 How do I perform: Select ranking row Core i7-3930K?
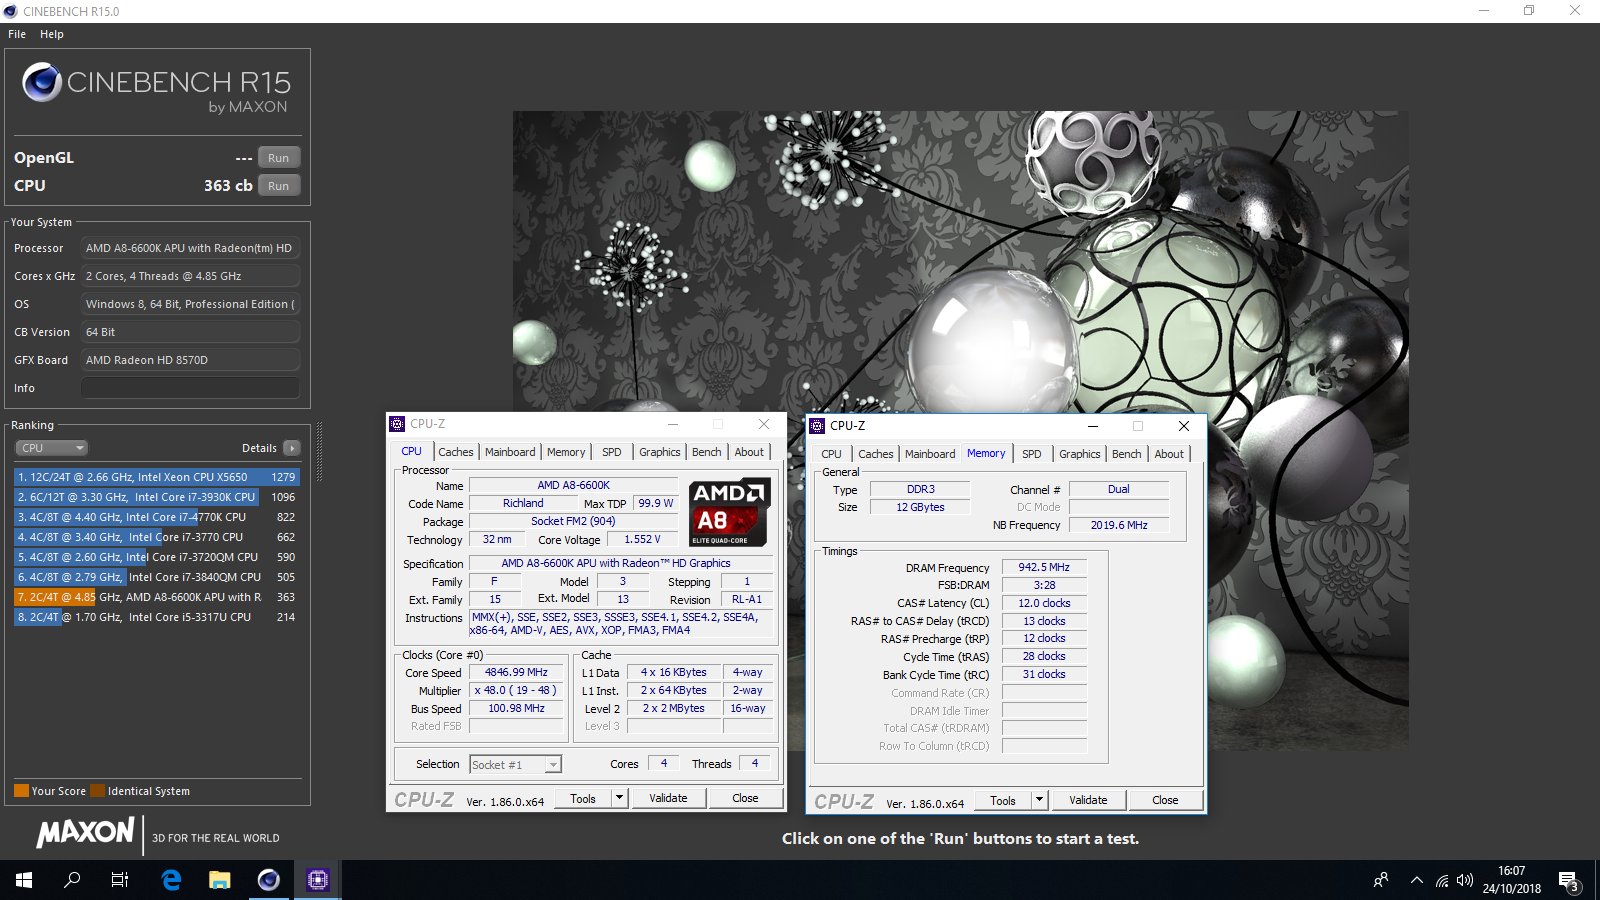point(156,497)
